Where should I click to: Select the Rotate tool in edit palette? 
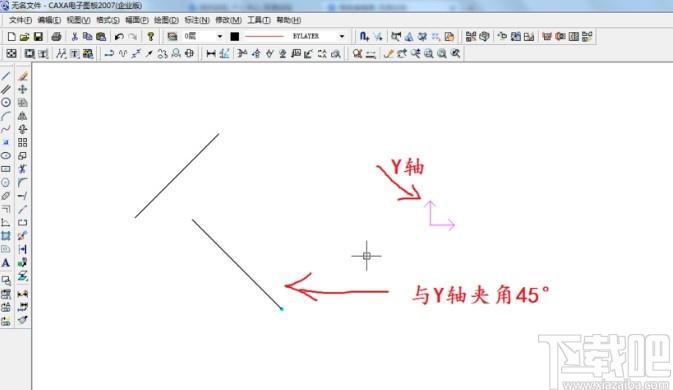(23, 129)
